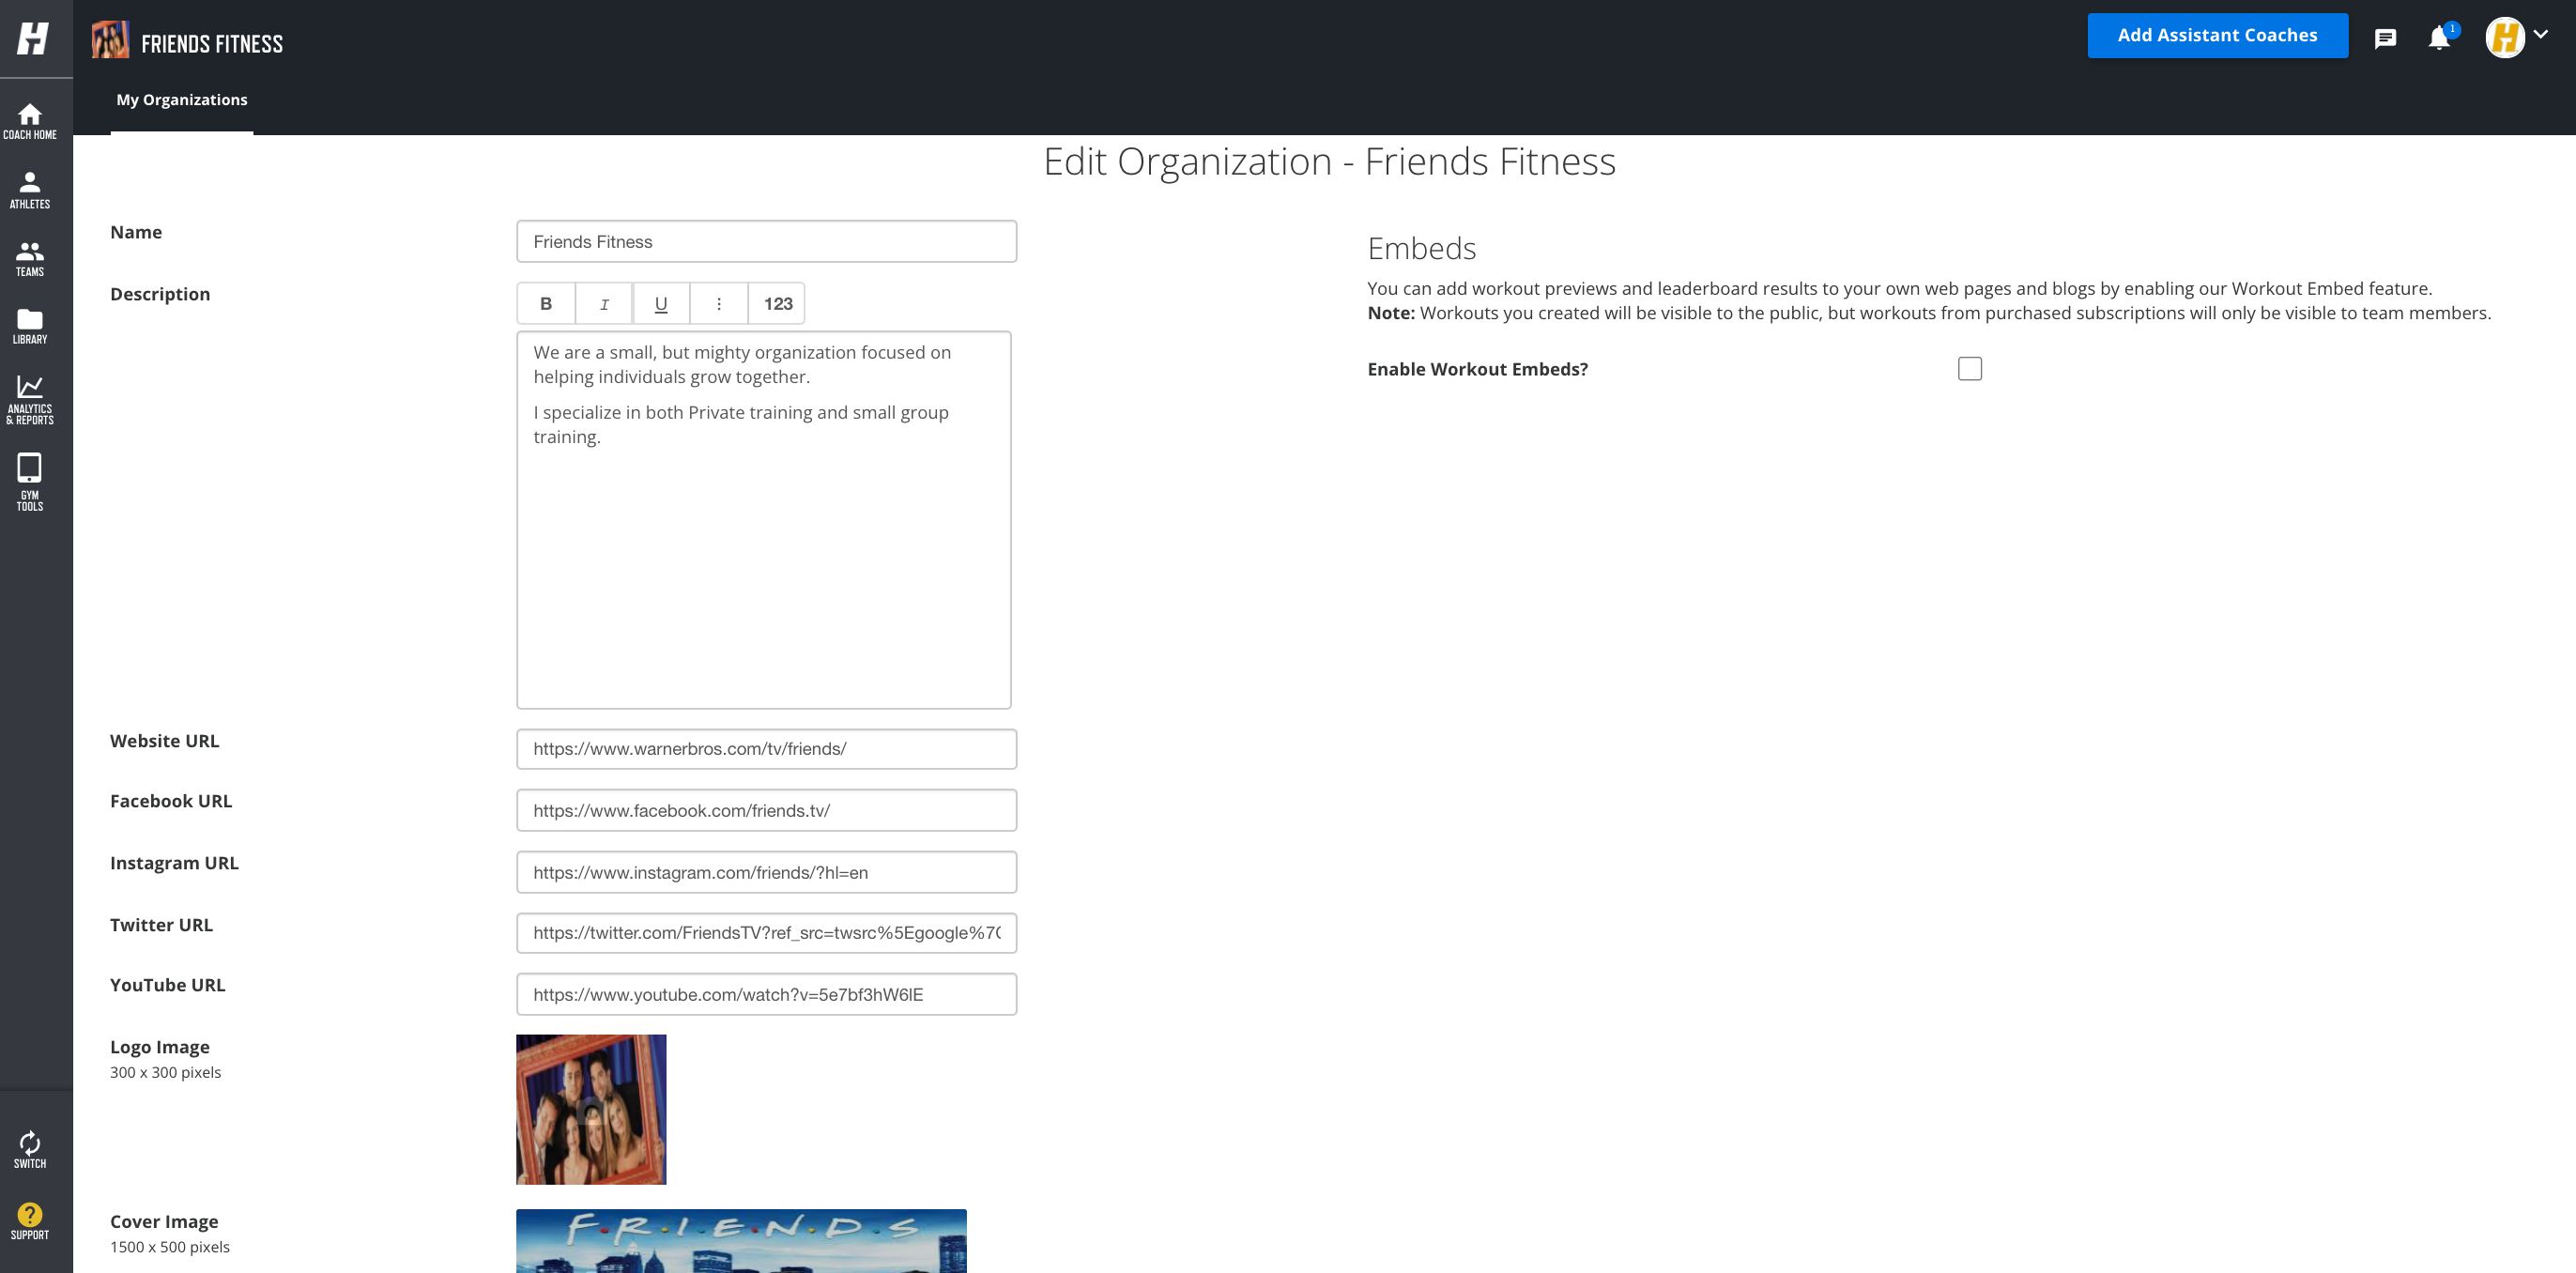Click the Twitter URL field

(767, 933)
